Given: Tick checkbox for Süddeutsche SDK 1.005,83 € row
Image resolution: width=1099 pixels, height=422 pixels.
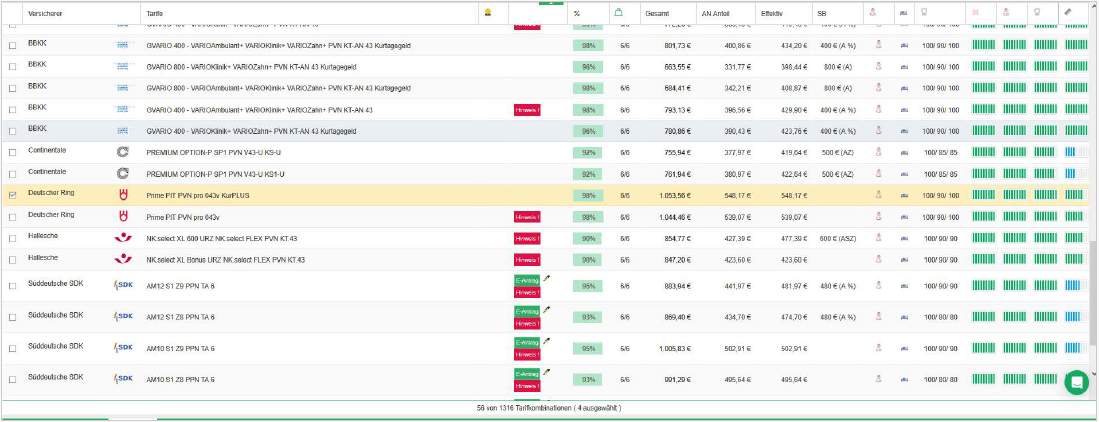Looking at the screenshot, I should 12,349.
